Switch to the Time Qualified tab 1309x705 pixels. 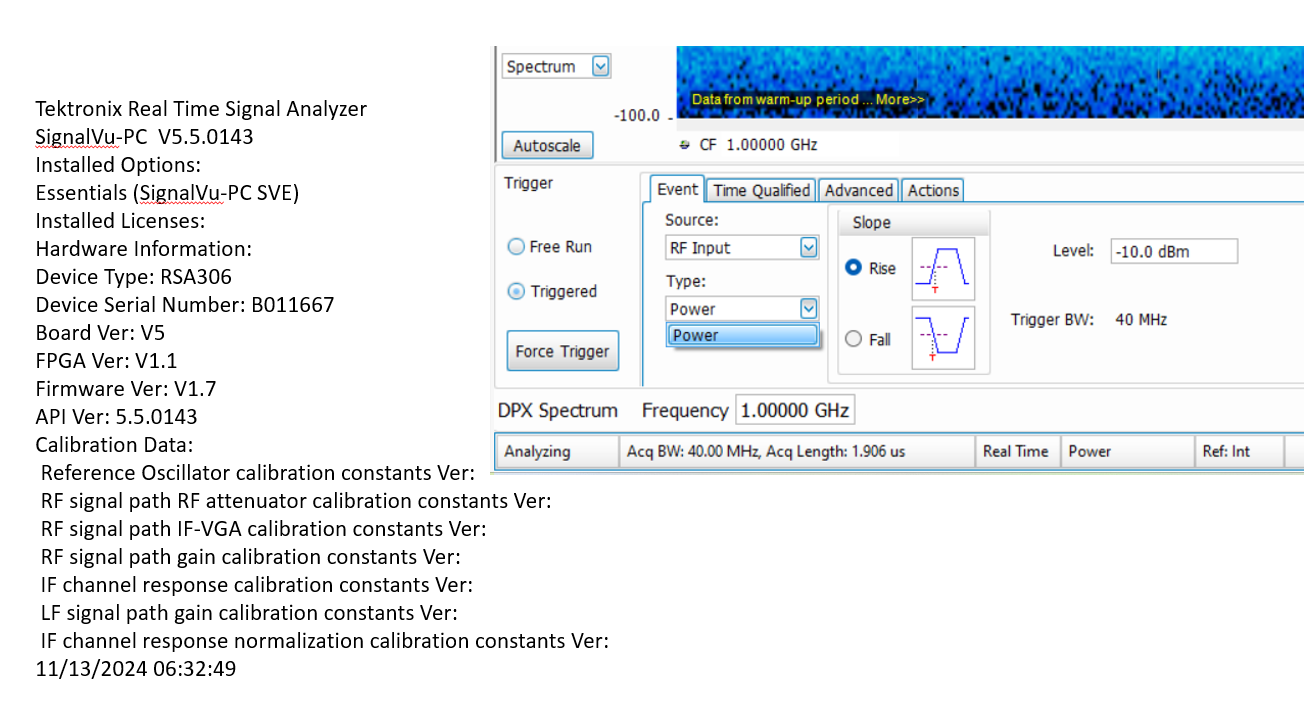point(761,190)
